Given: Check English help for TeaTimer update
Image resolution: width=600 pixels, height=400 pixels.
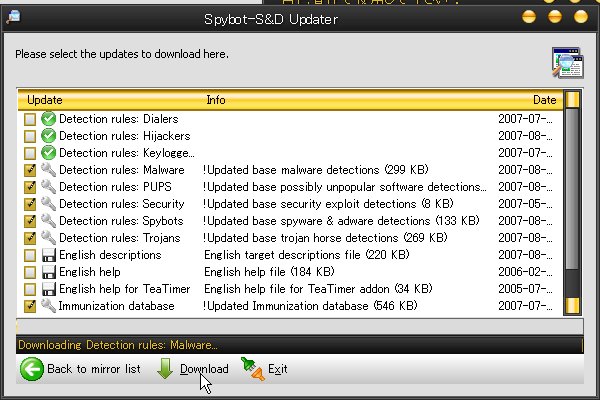Looking at the screenshot, I should pos(30,289).
